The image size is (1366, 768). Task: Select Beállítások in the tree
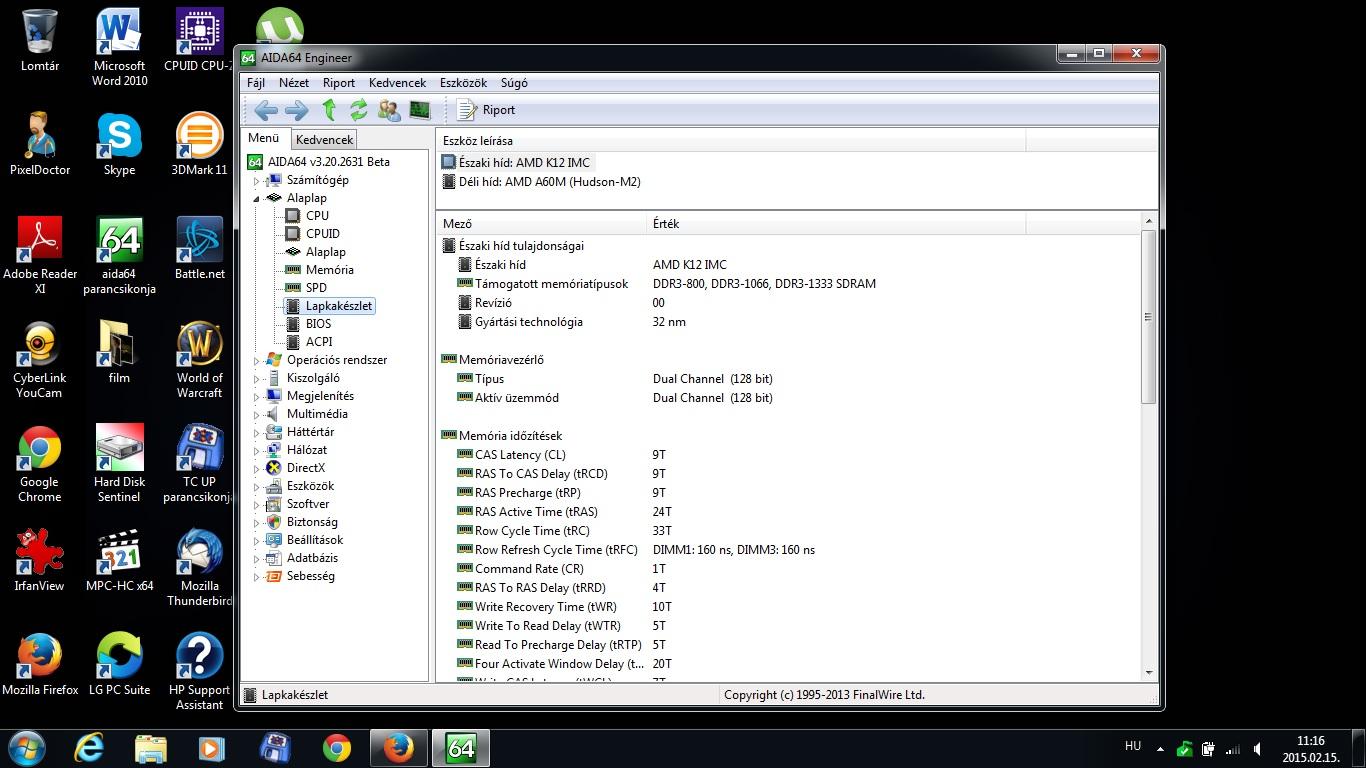pyautogui.click(x=315, y=540)
